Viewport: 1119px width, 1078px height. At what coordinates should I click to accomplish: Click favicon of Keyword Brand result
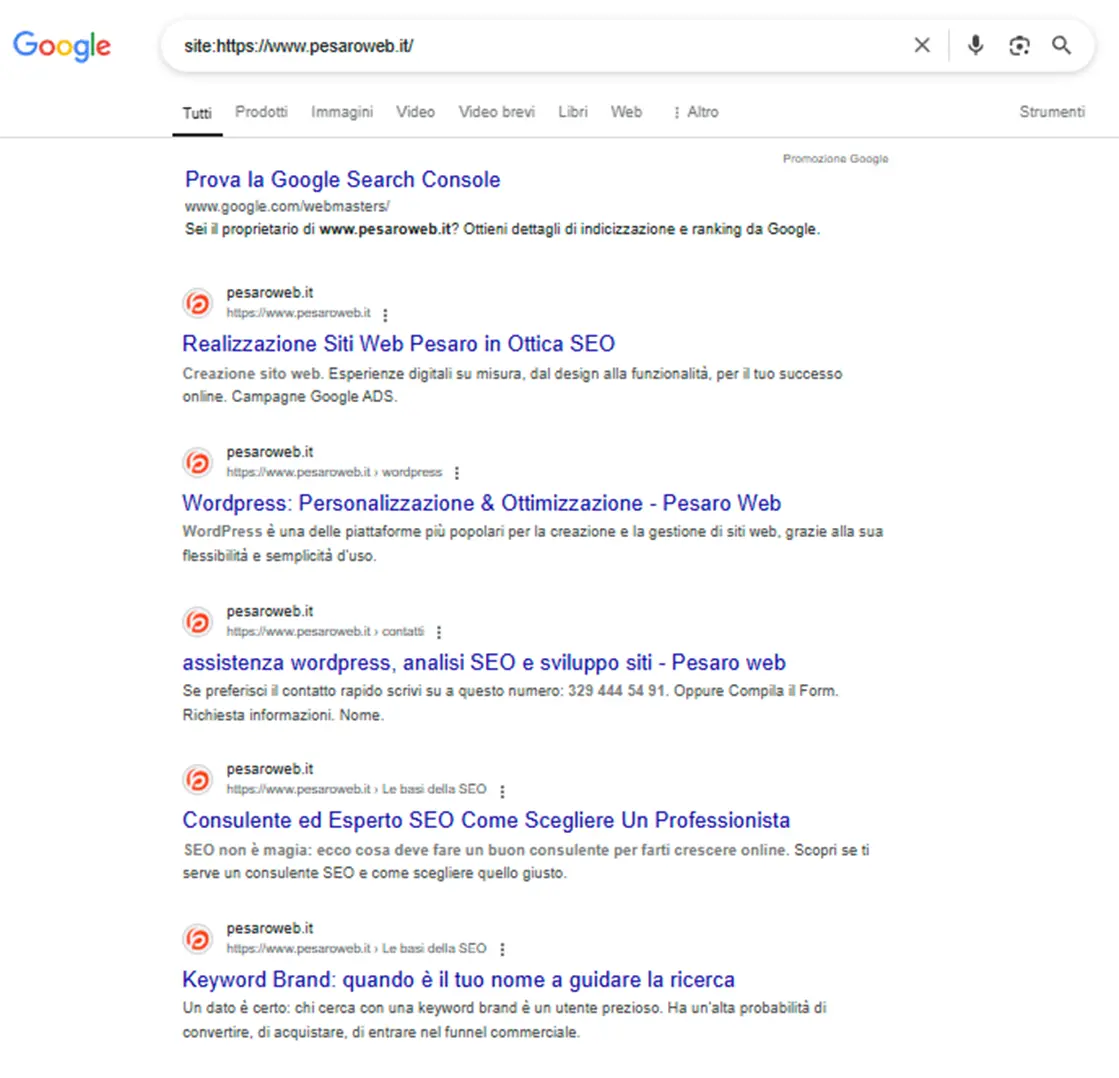coord(198,938)
